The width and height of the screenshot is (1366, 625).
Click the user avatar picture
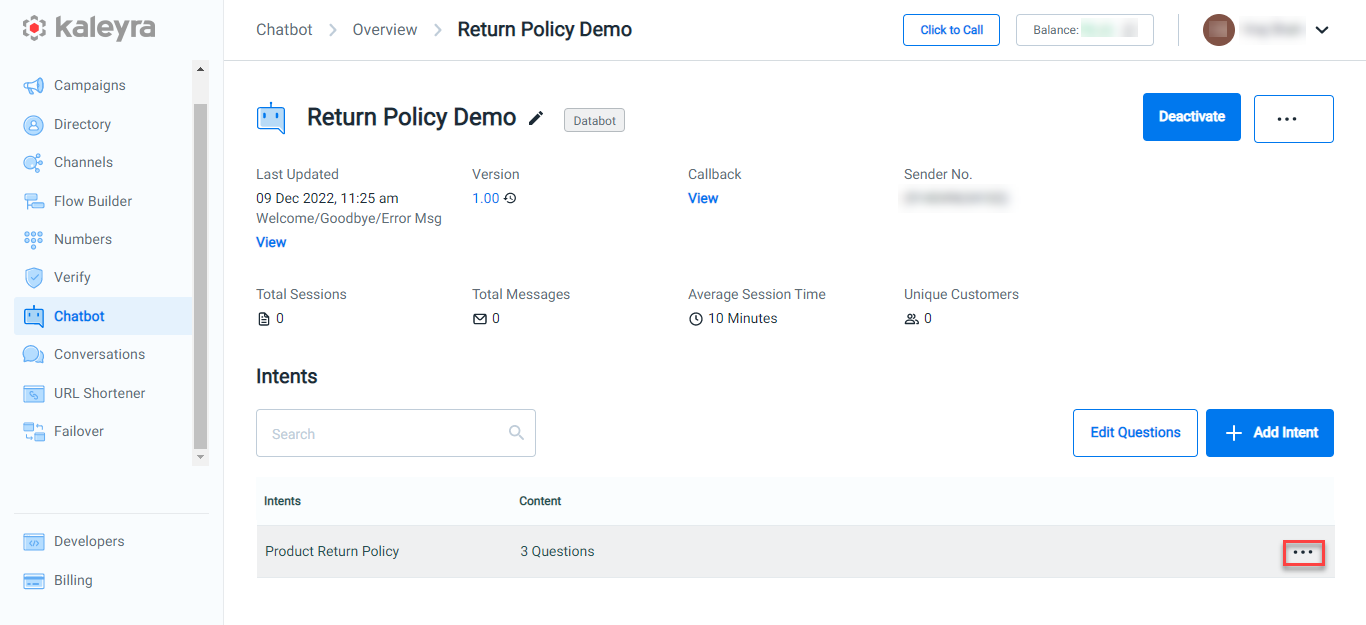(x=1219, y=30)
